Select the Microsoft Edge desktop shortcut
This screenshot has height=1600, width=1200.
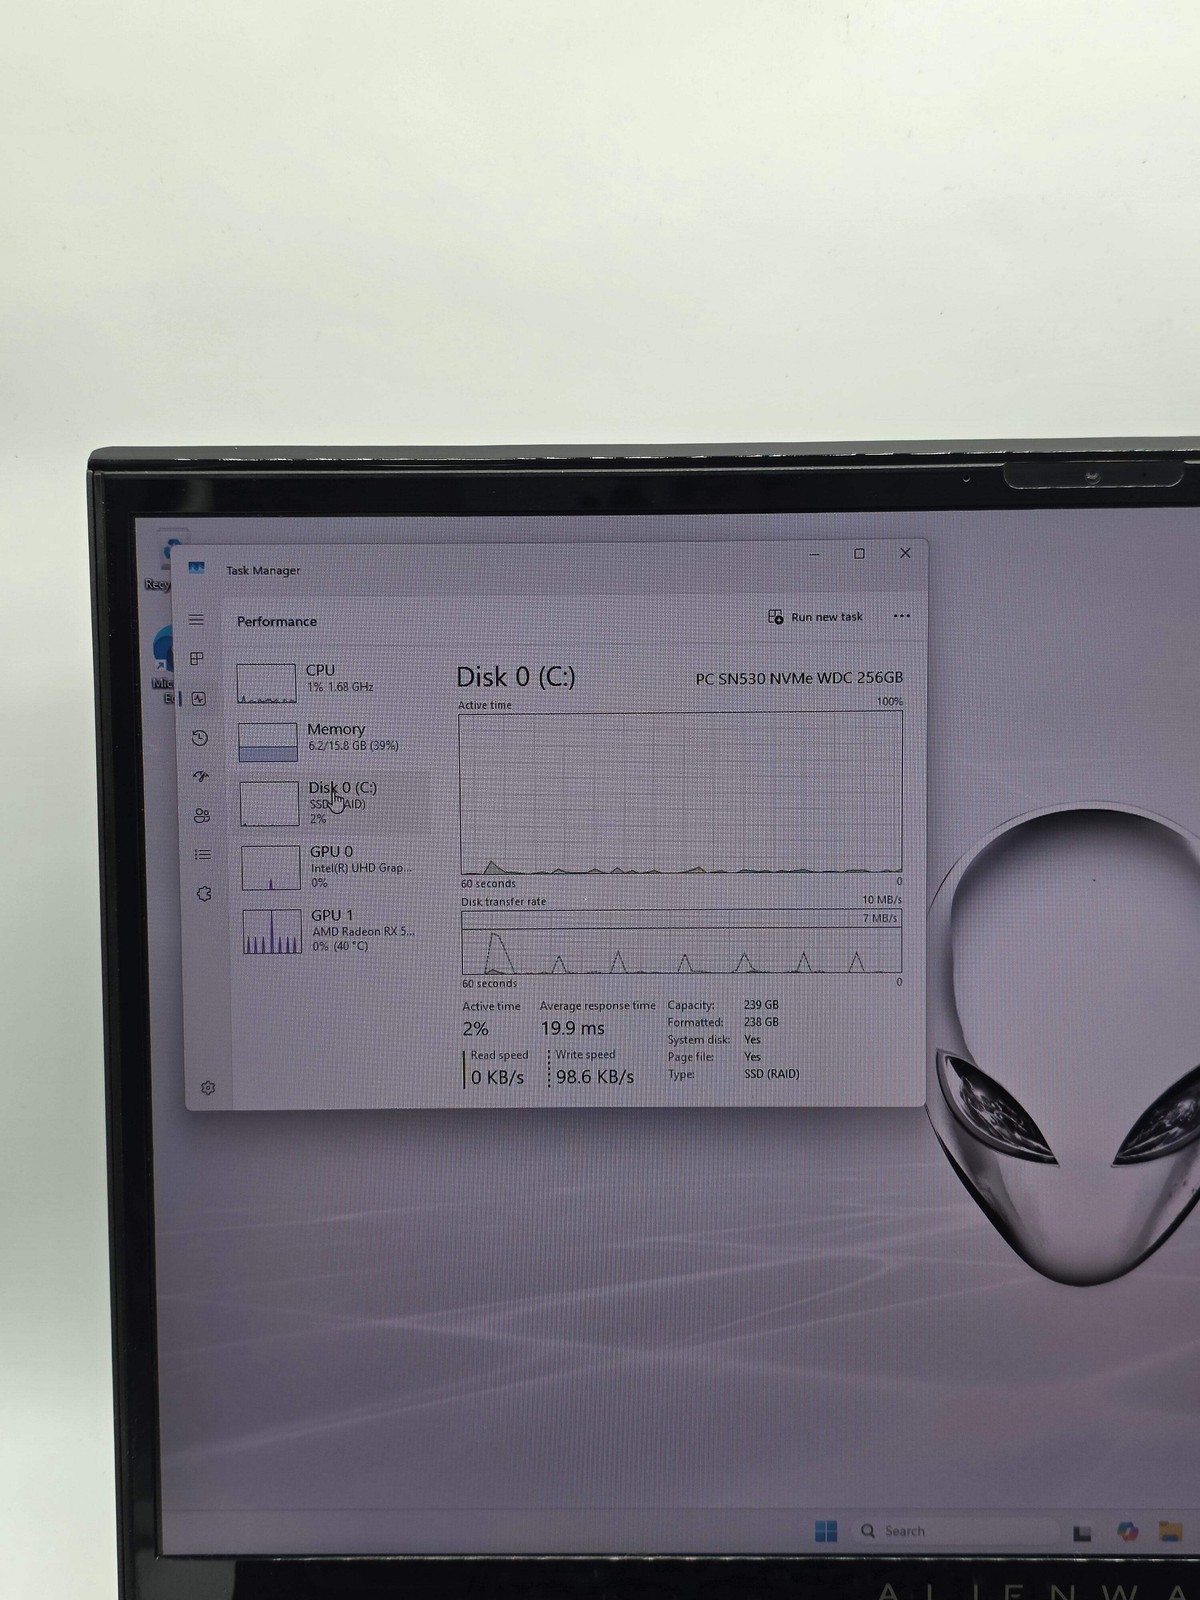162,665
